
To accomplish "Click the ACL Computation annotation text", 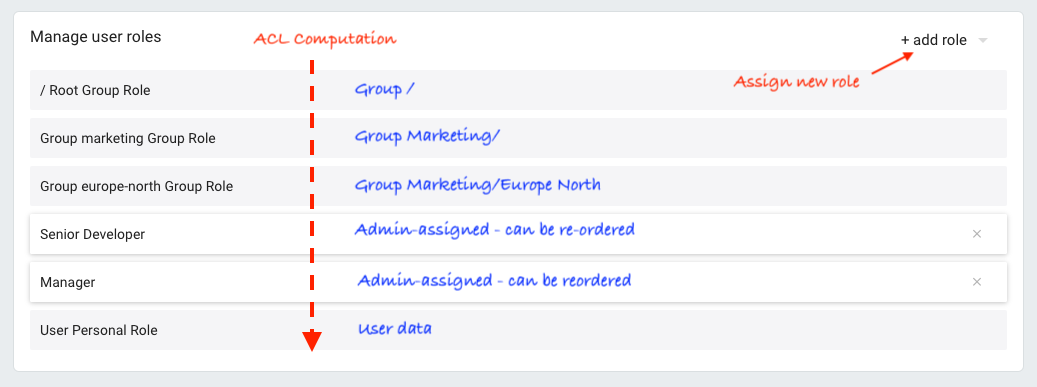I will click(325, 39).
